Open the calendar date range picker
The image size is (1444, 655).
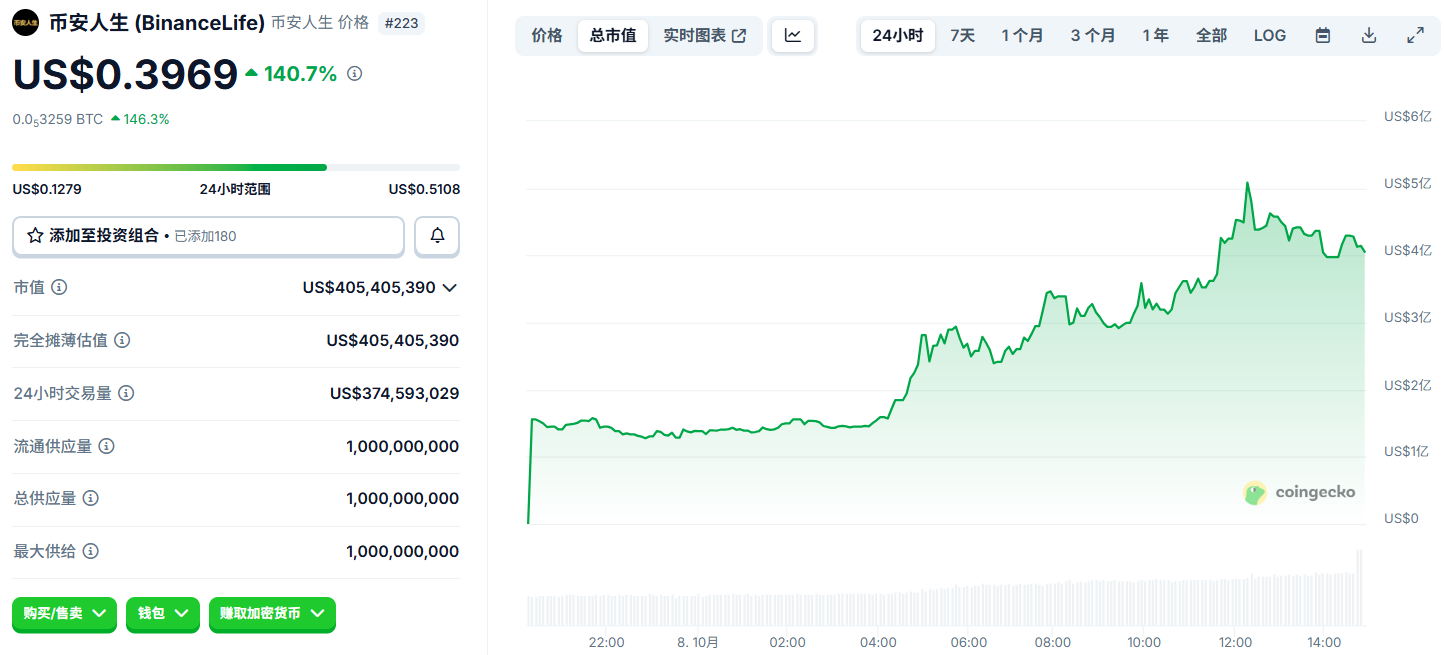(1323, 36)
